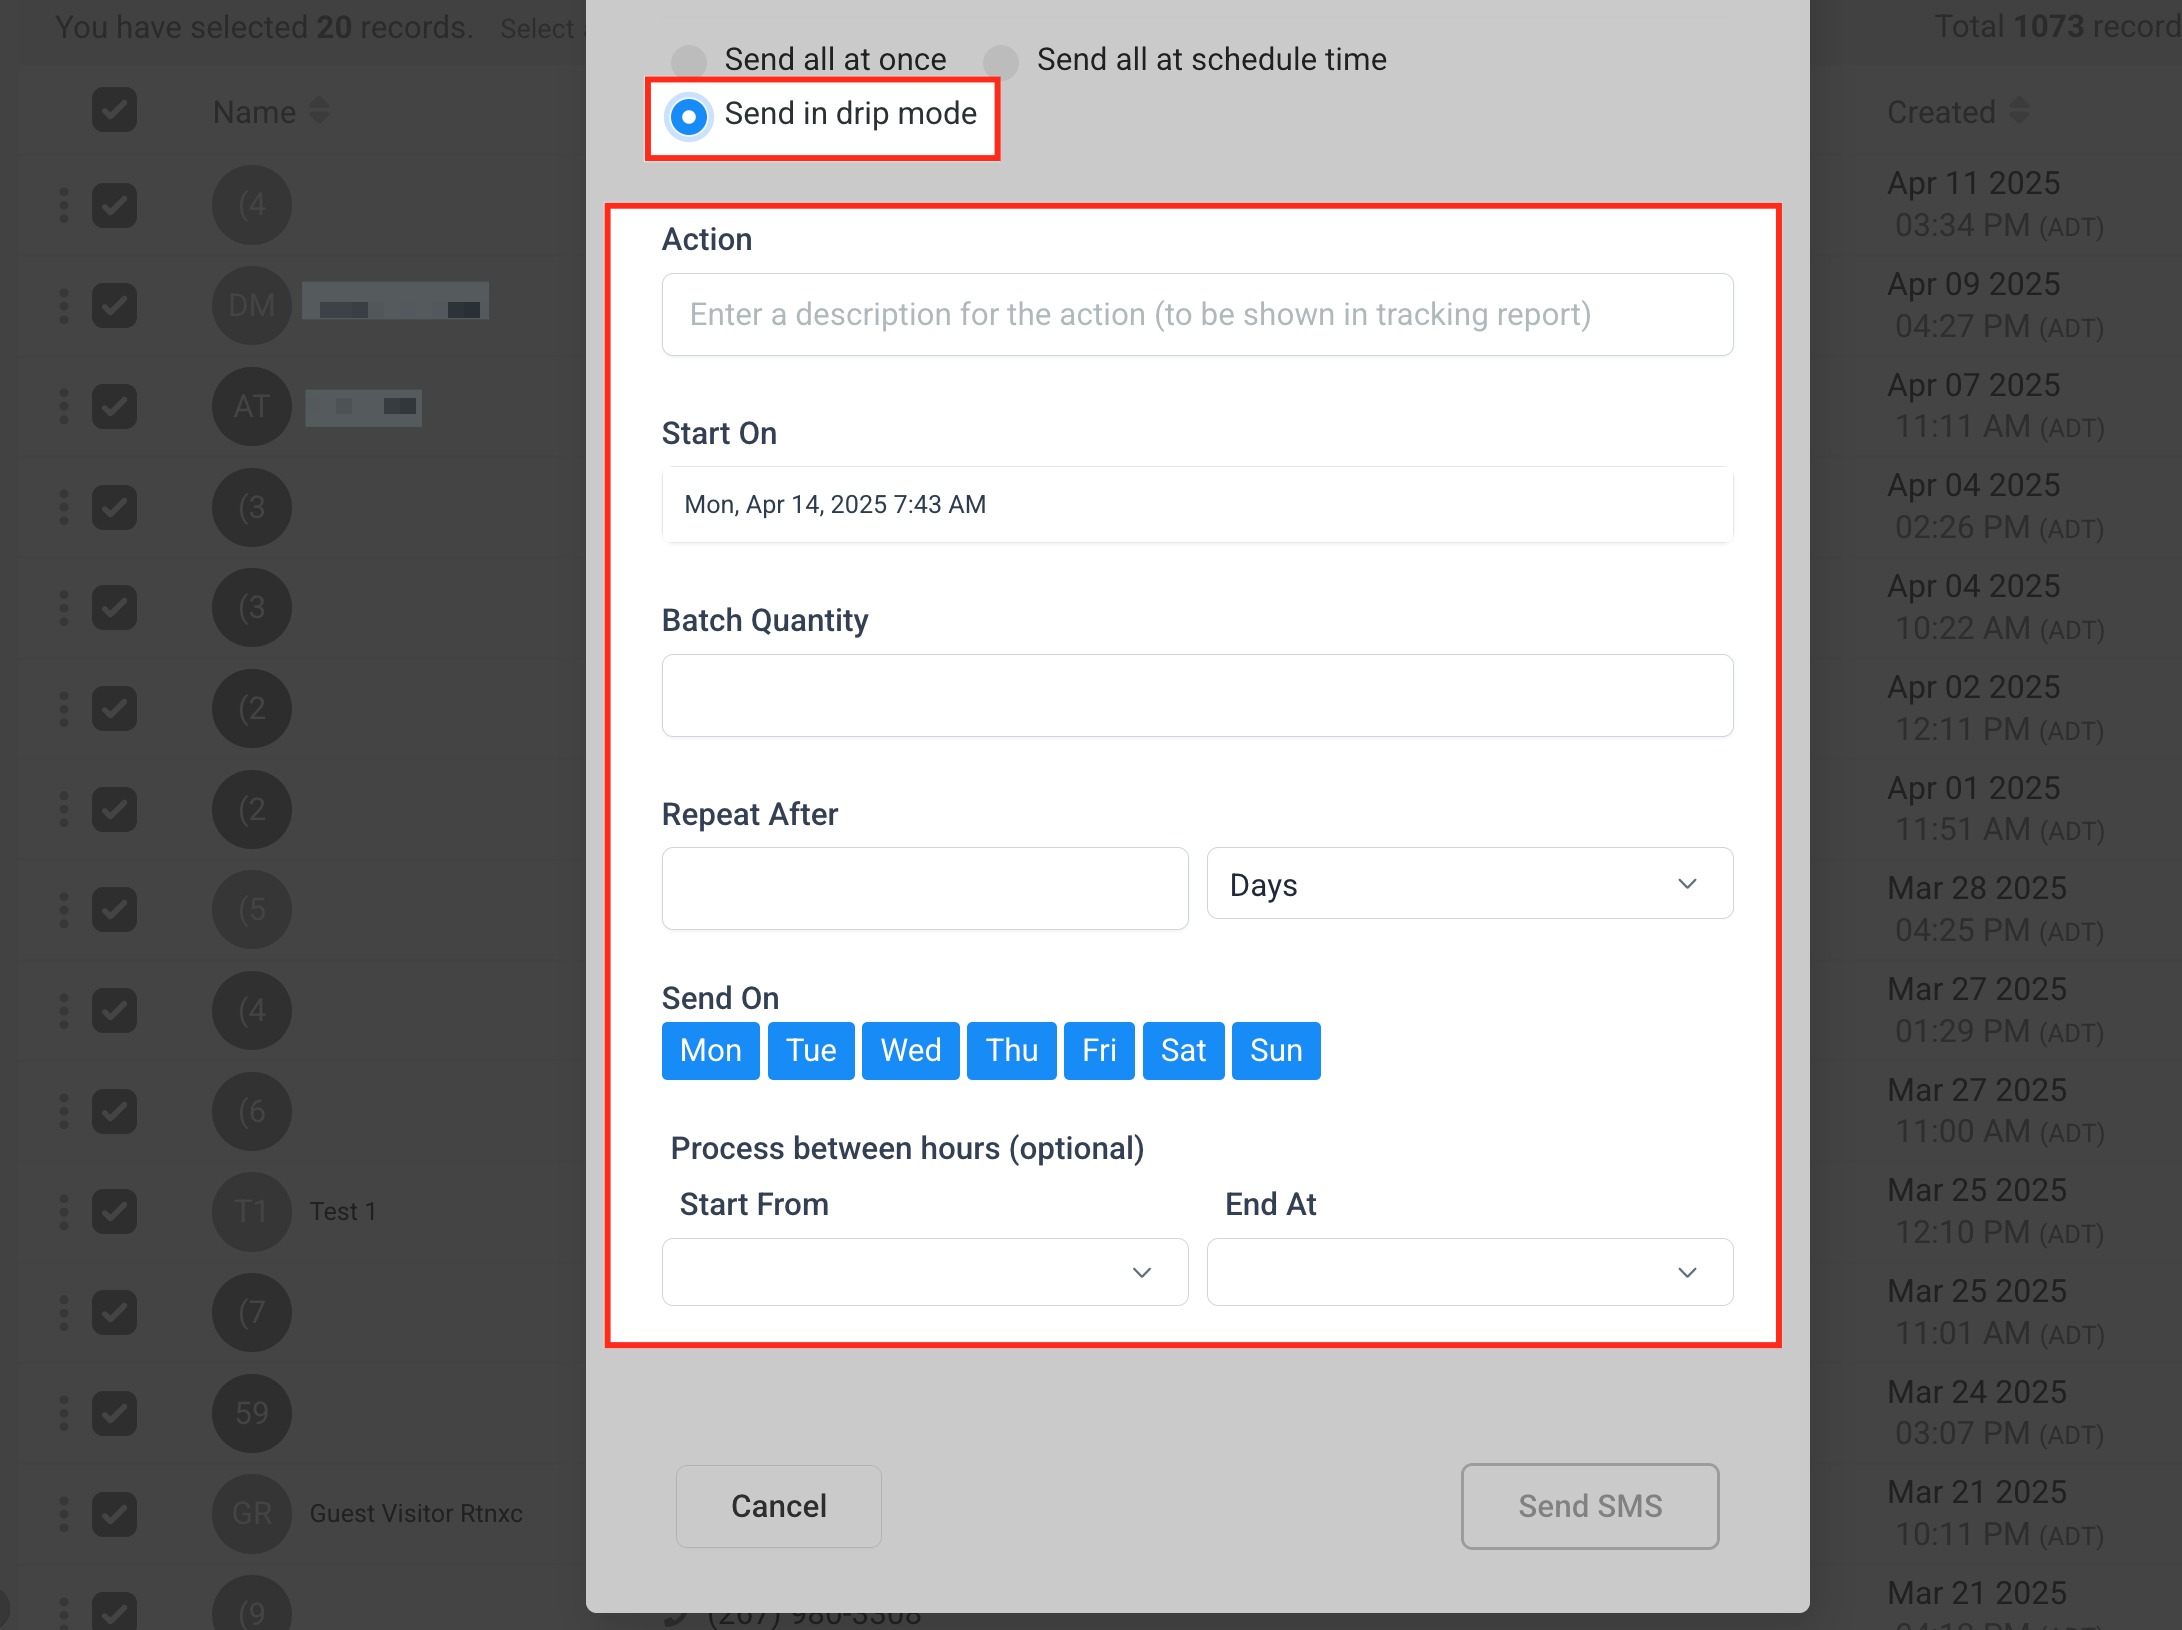Click the T1 avatar for Test 1
The height and width of the screenshot is (1630, 2182).
tap(251, 1211)
